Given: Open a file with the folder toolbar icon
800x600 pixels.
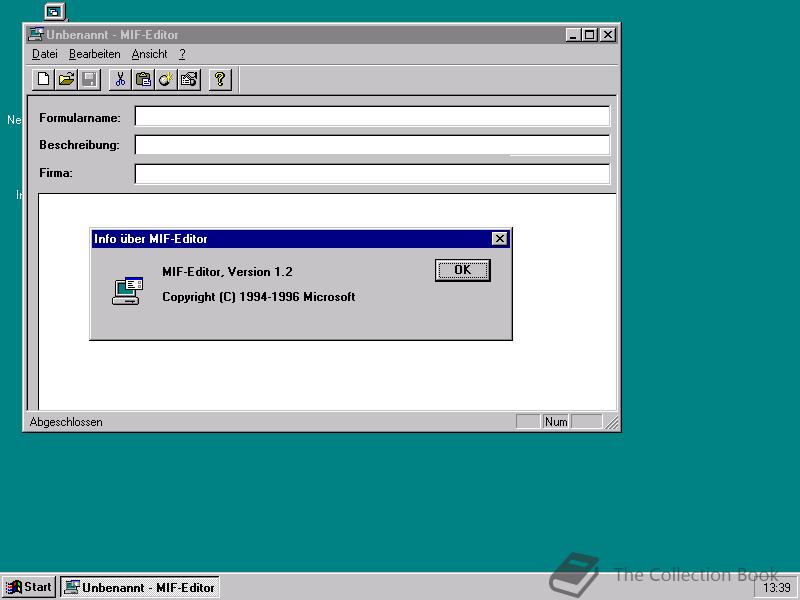Looking at the screenshot, I should 66,80.
